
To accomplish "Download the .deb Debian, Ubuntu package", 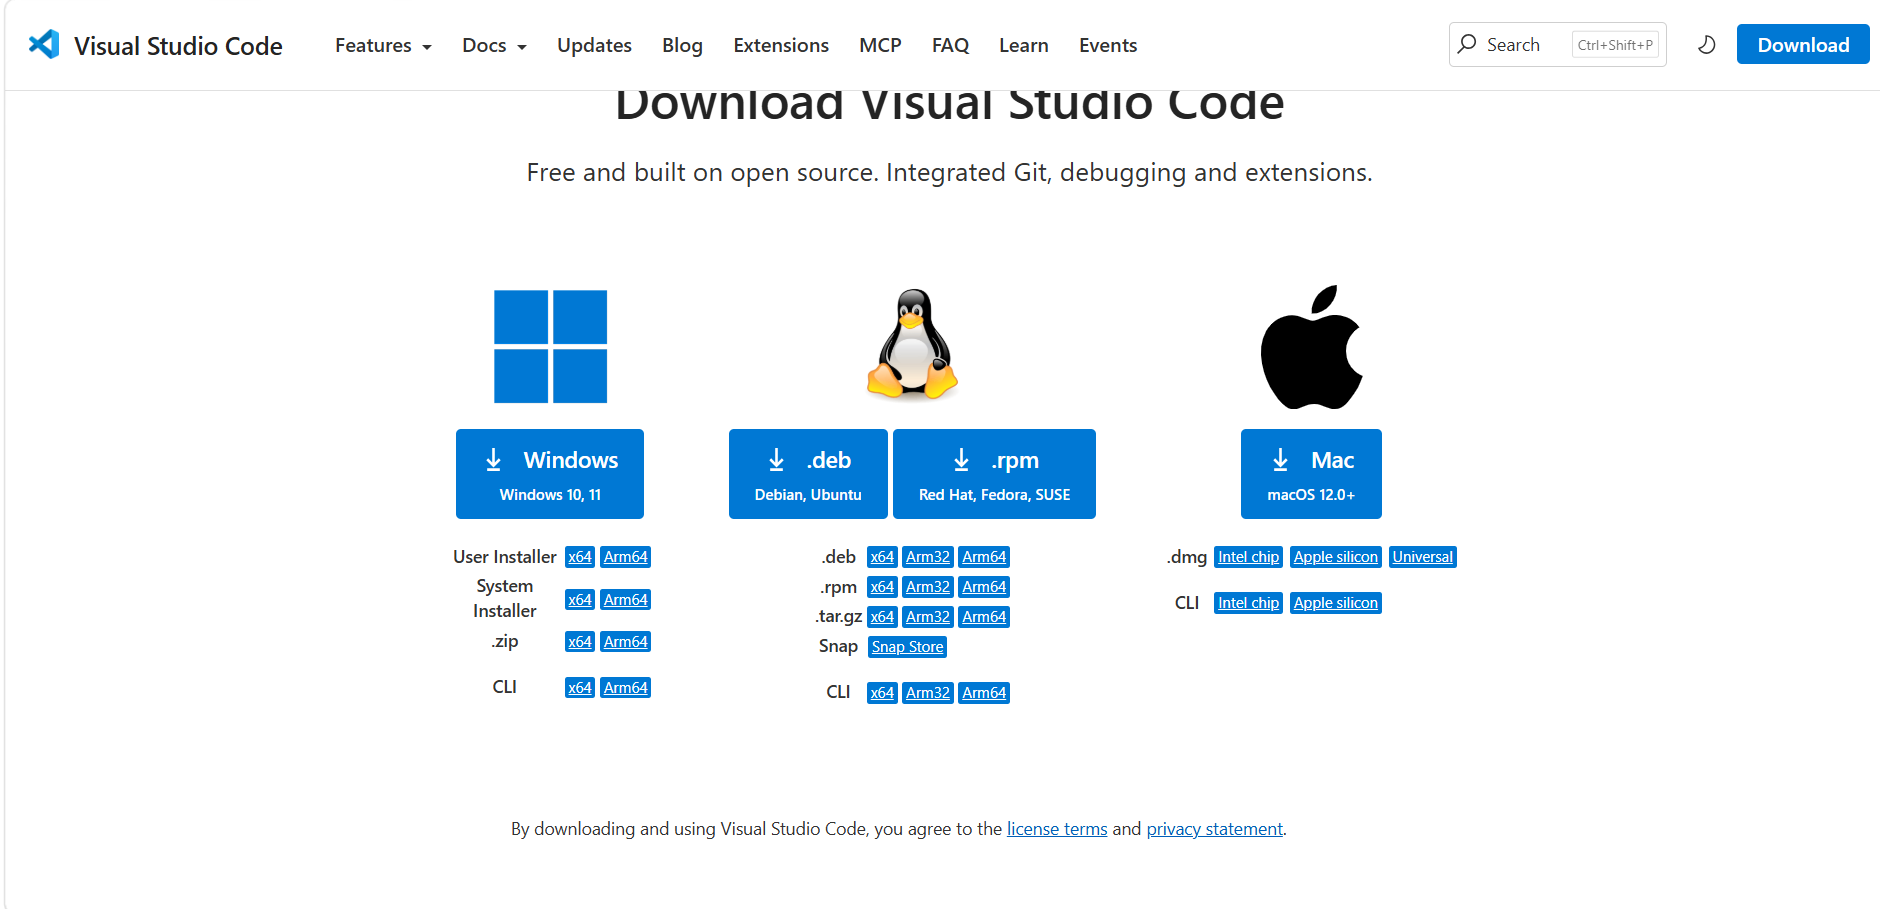I will pyautogui.click(x=808, y=474).
